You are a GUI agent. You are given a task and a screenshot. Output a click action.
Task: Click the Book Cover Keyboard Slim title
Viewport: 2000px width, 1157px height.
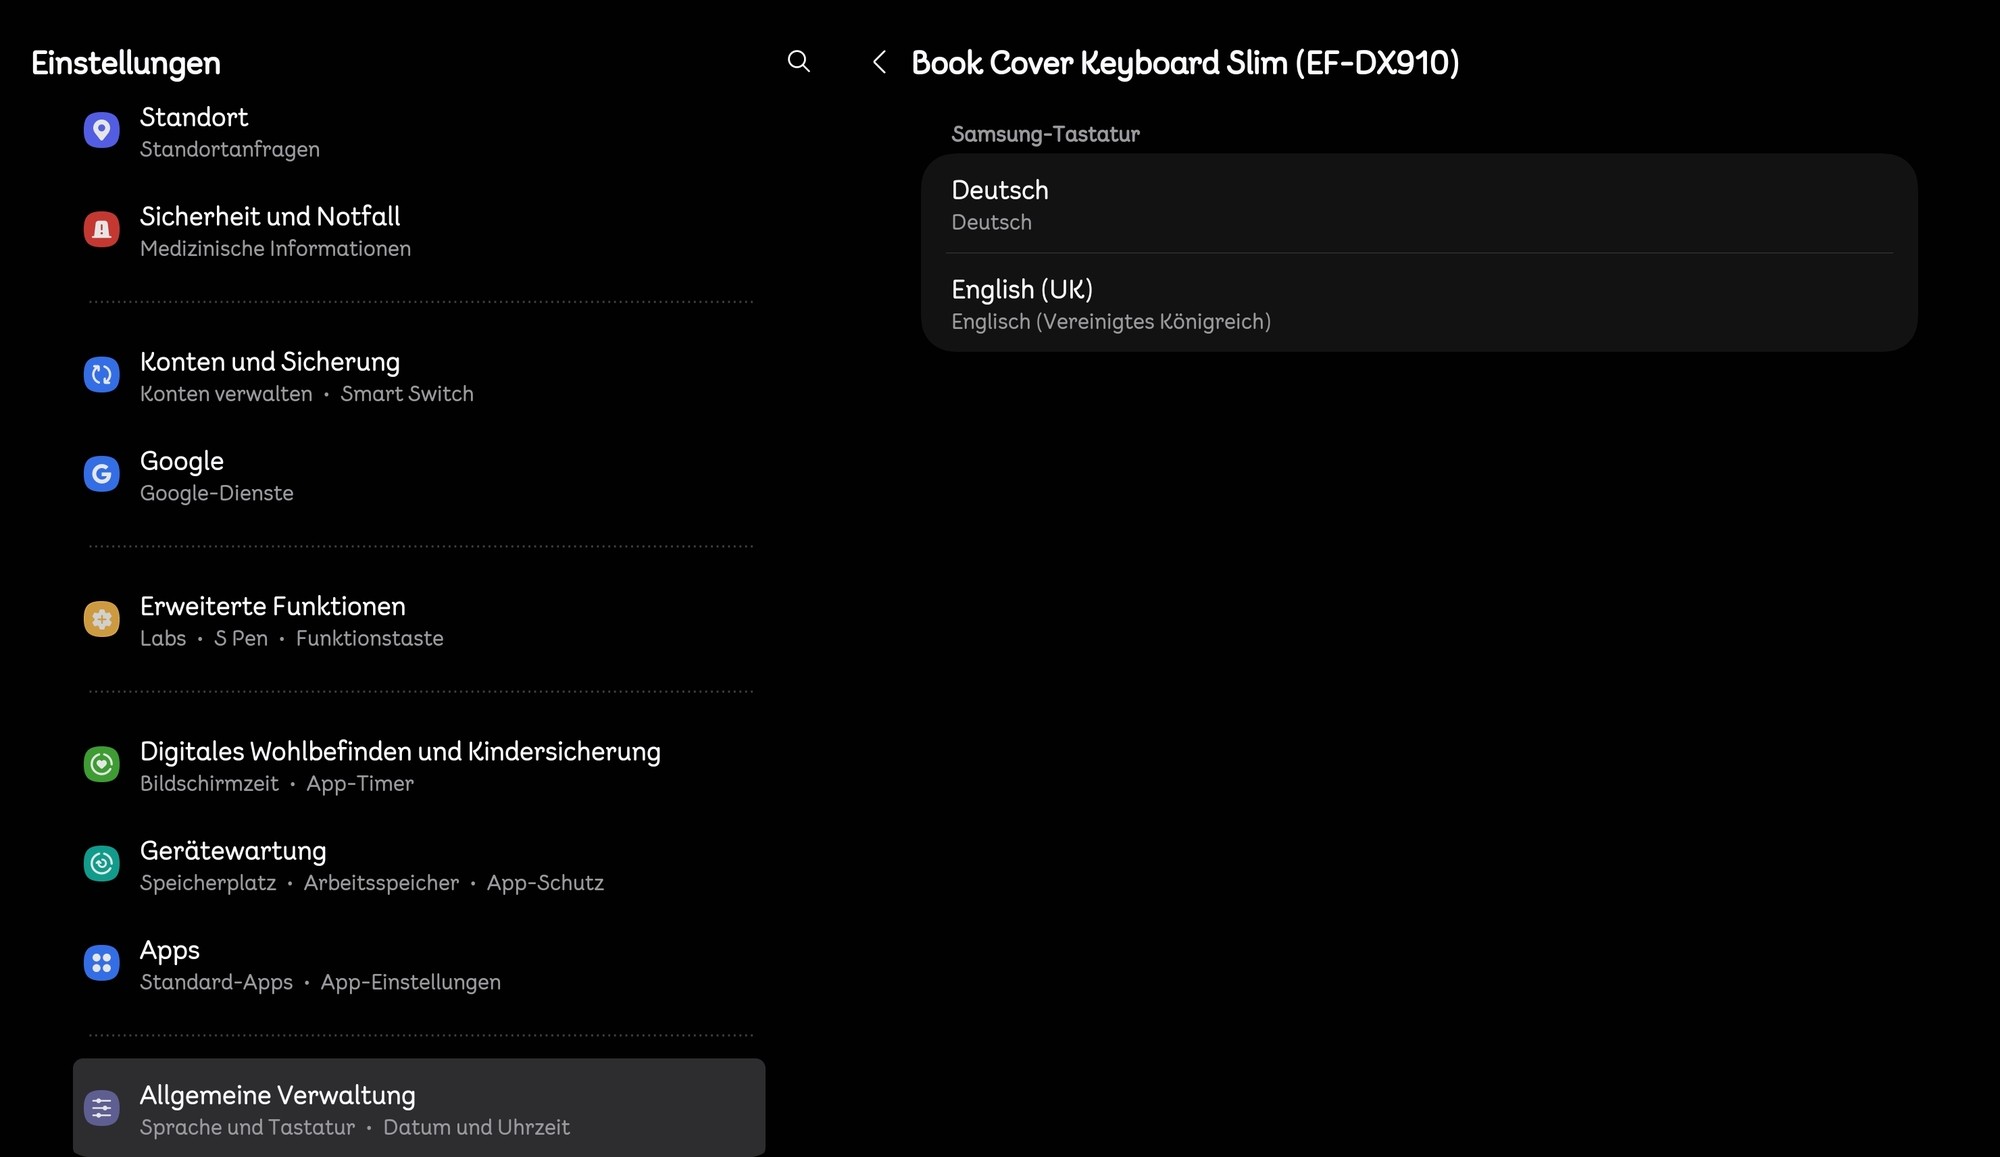[x=1185, y=63]
